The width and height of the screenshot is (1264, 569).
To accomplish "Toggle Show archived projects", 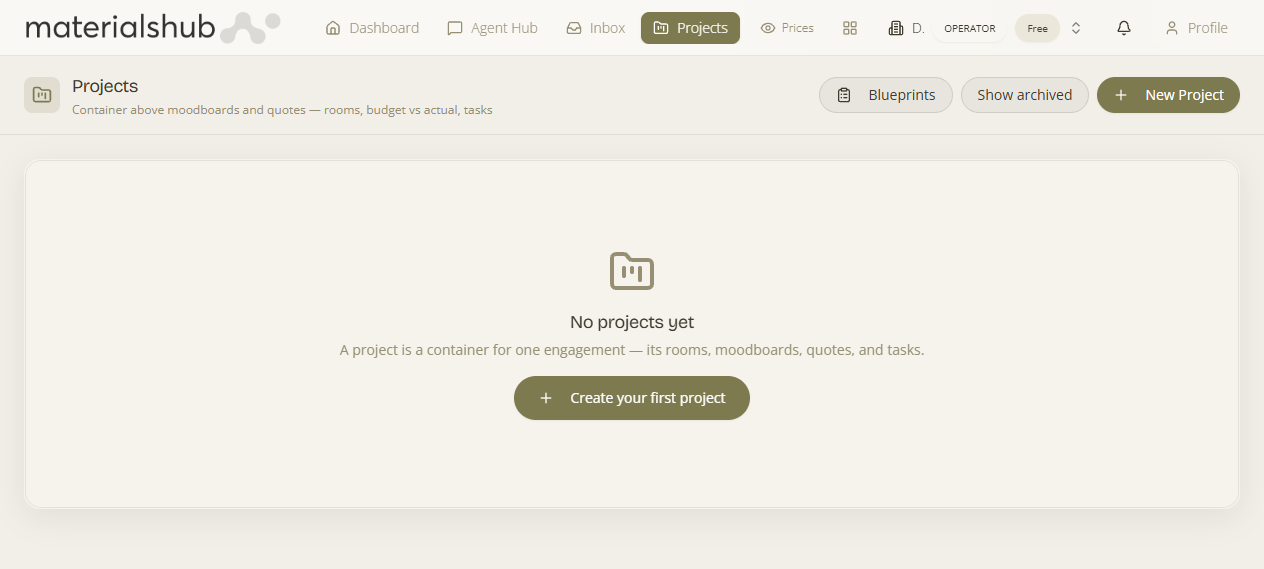I will point(1025,95).
